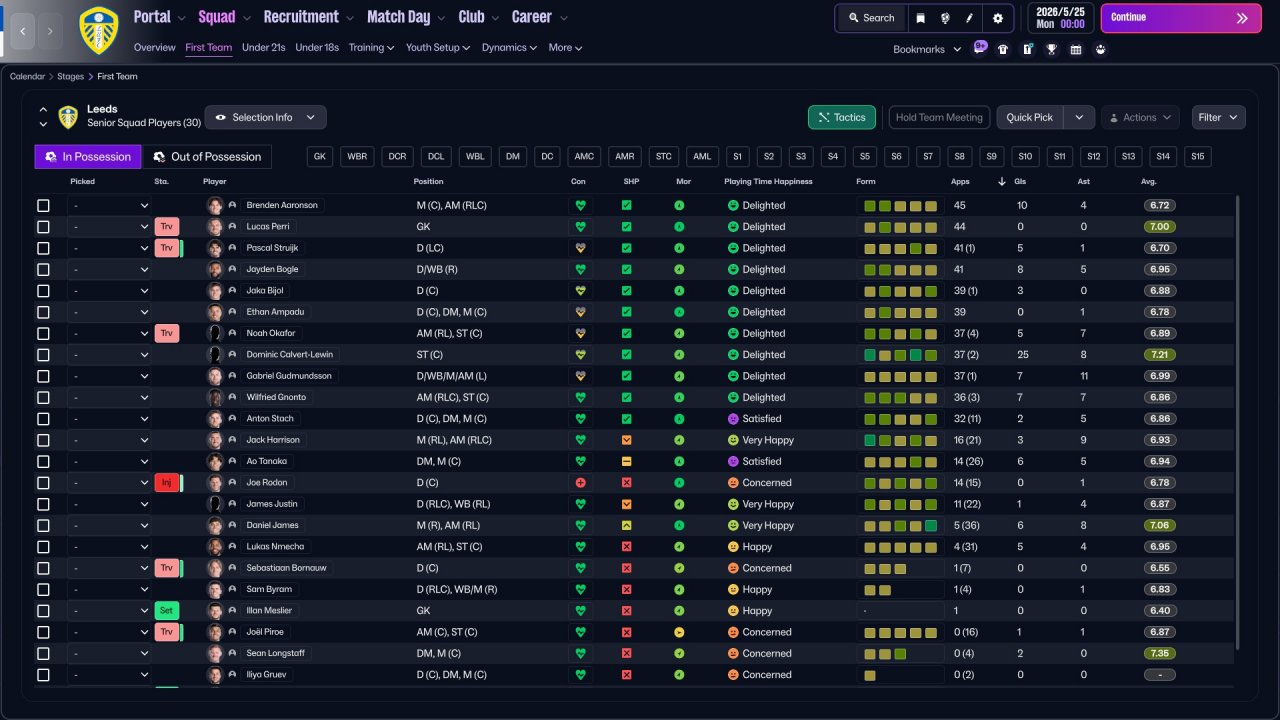This screenshot has height=720, width=1280.
Task: Click the Tactics button
Action: [x=841, y=117]
